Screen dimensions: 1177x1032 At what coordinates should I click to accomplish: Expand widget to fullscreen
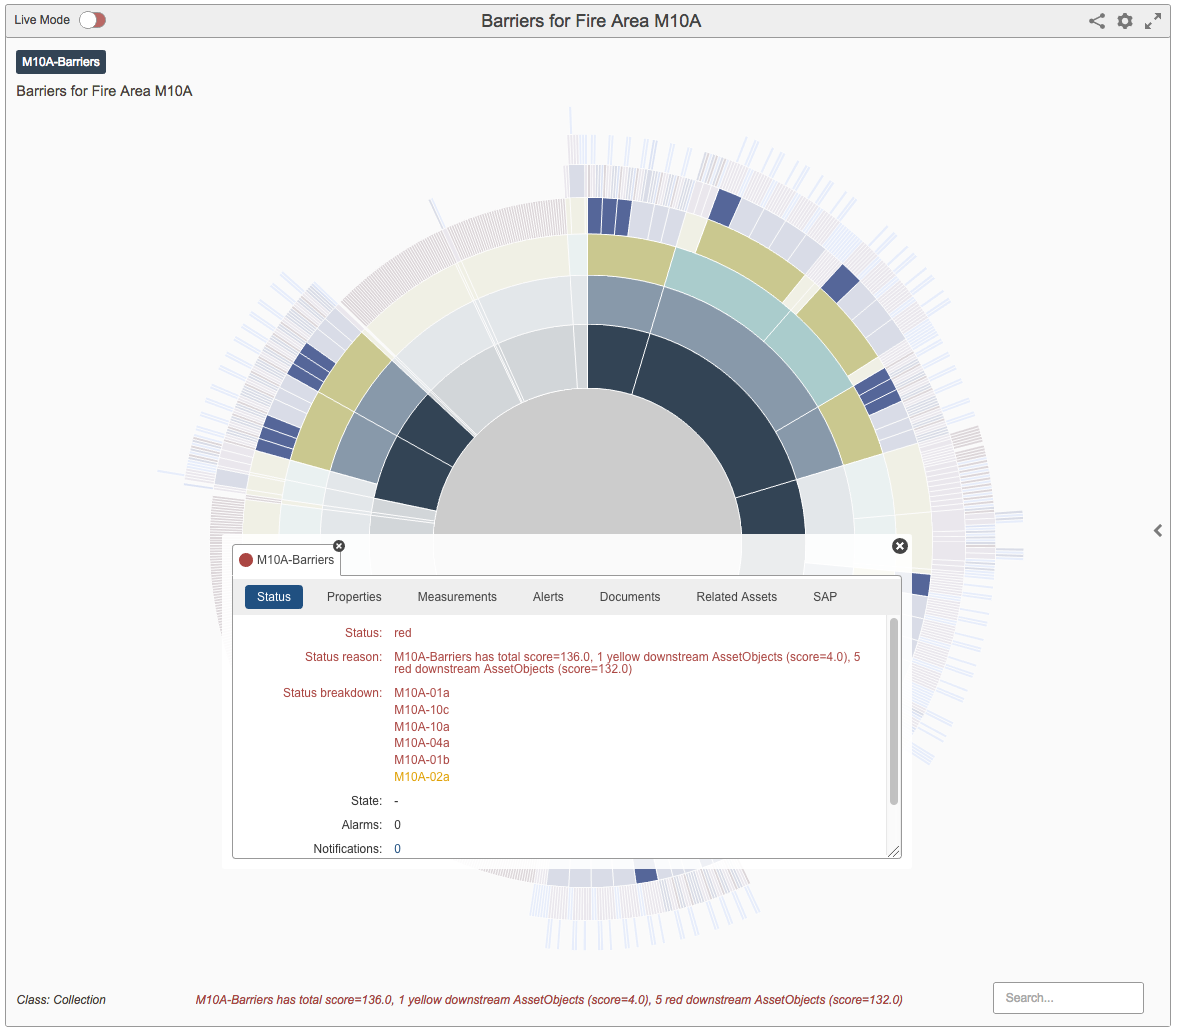[x=1152, y=21]
